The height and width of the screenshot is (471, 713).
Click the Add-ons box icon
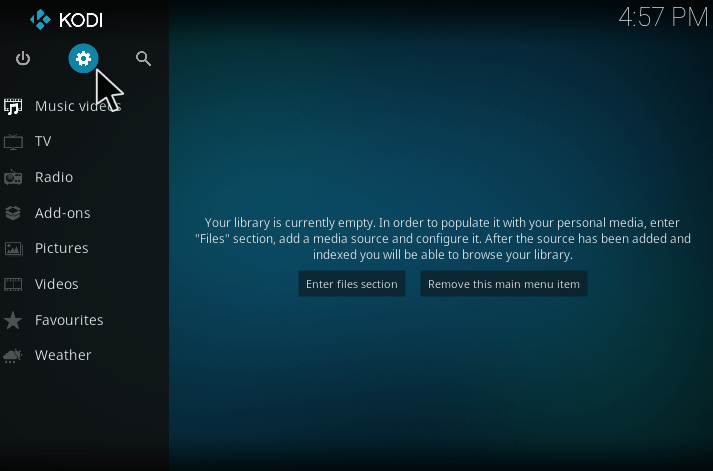(x=13, y=213)
